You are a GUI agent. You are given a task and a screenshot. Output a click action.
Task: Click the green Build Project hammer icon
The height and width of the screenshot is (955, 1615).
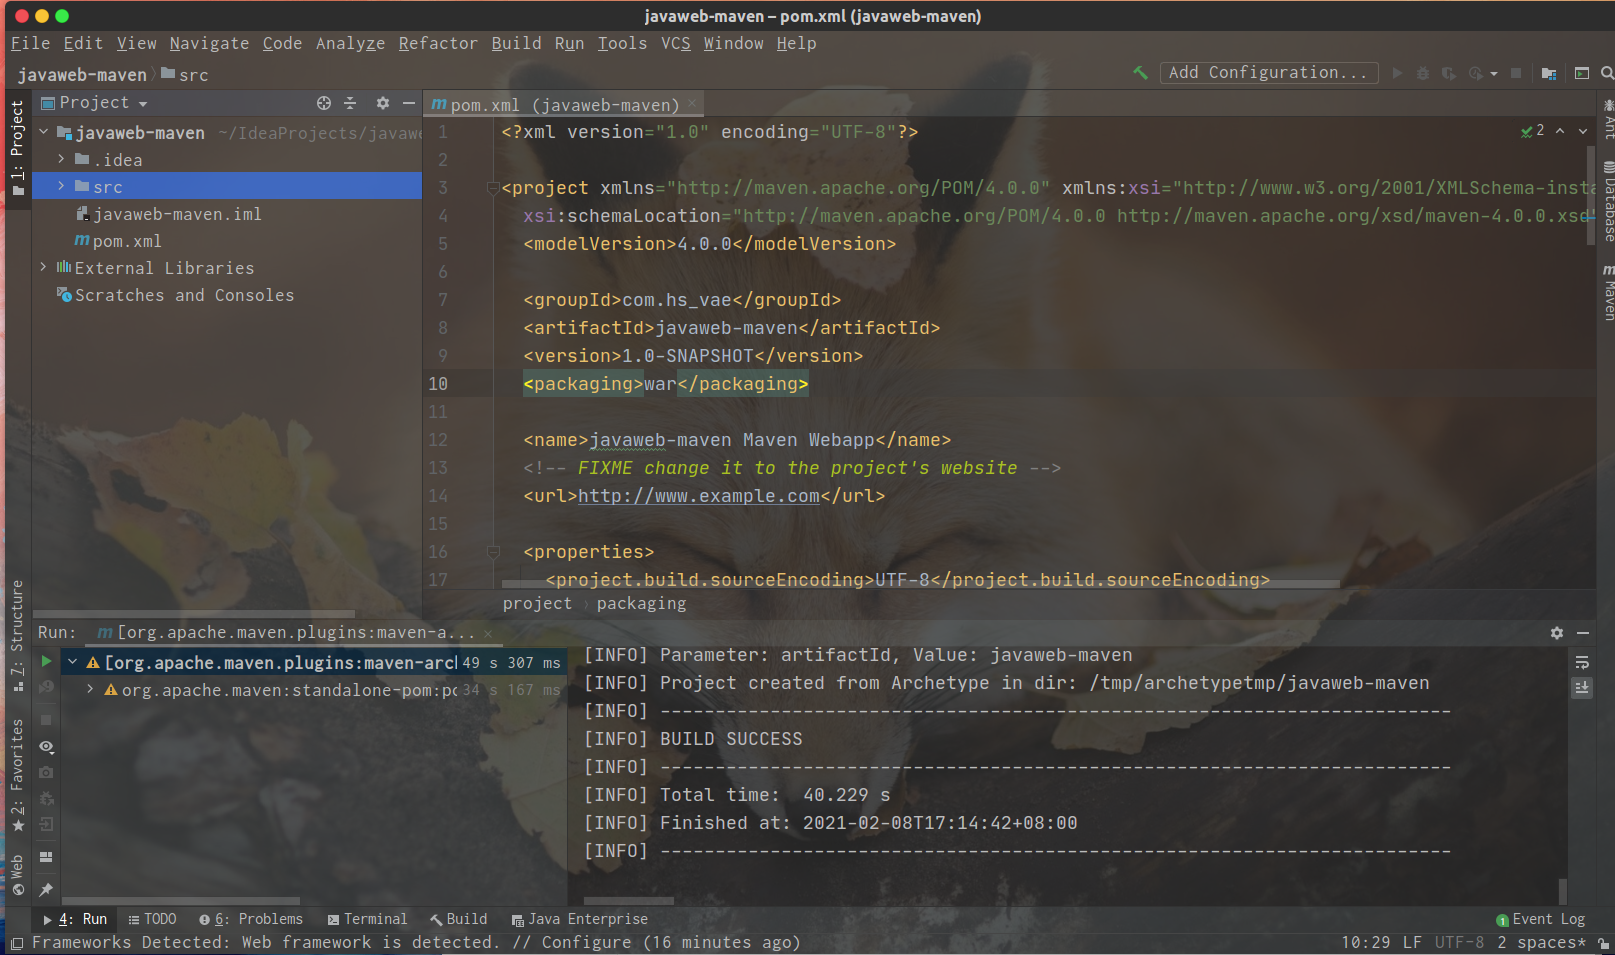pyautogui.click(x=1140, y=73)
